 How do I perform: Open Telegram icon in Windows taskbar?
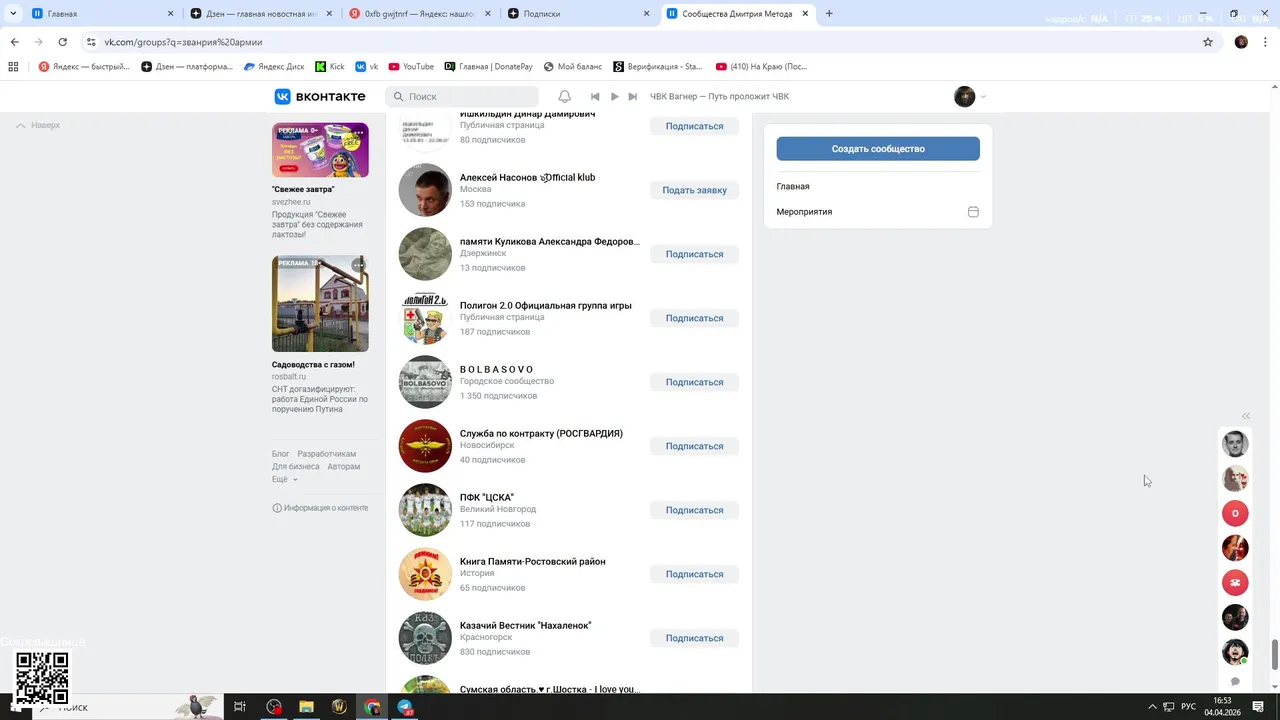[405, 707]
